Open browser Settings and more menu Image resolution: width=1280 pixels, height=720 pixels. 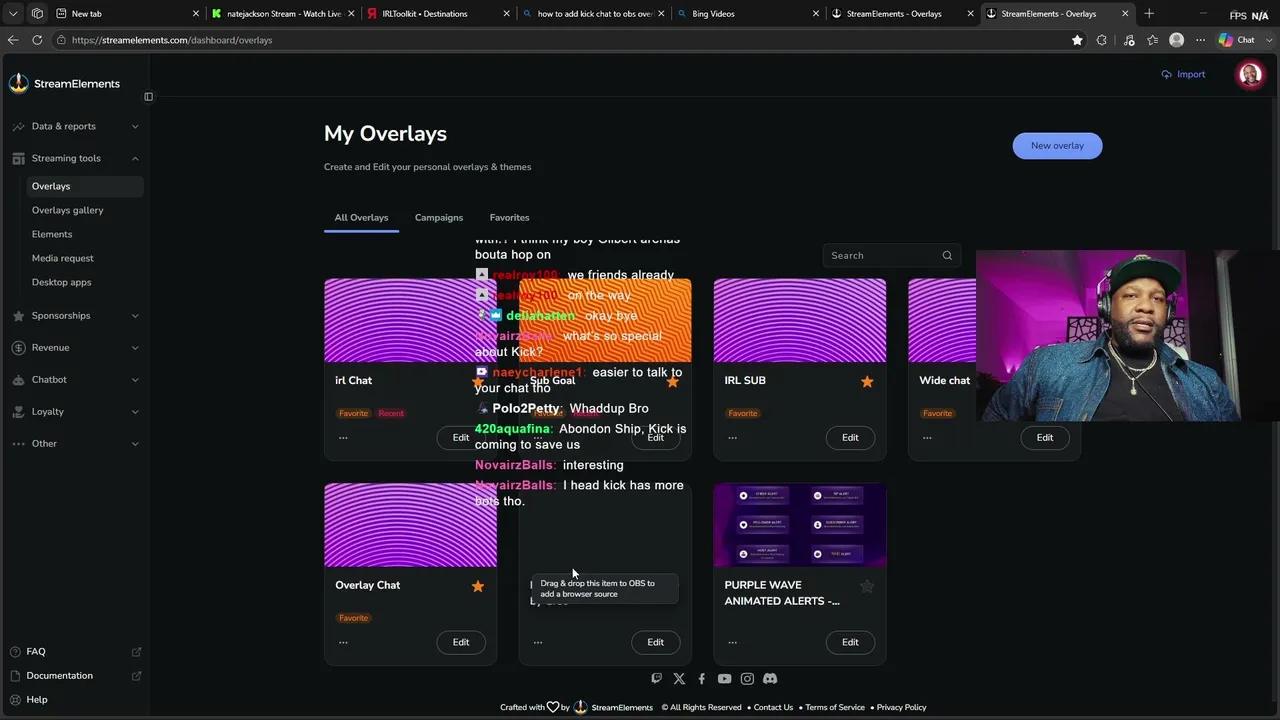(x=1200, y=40)
